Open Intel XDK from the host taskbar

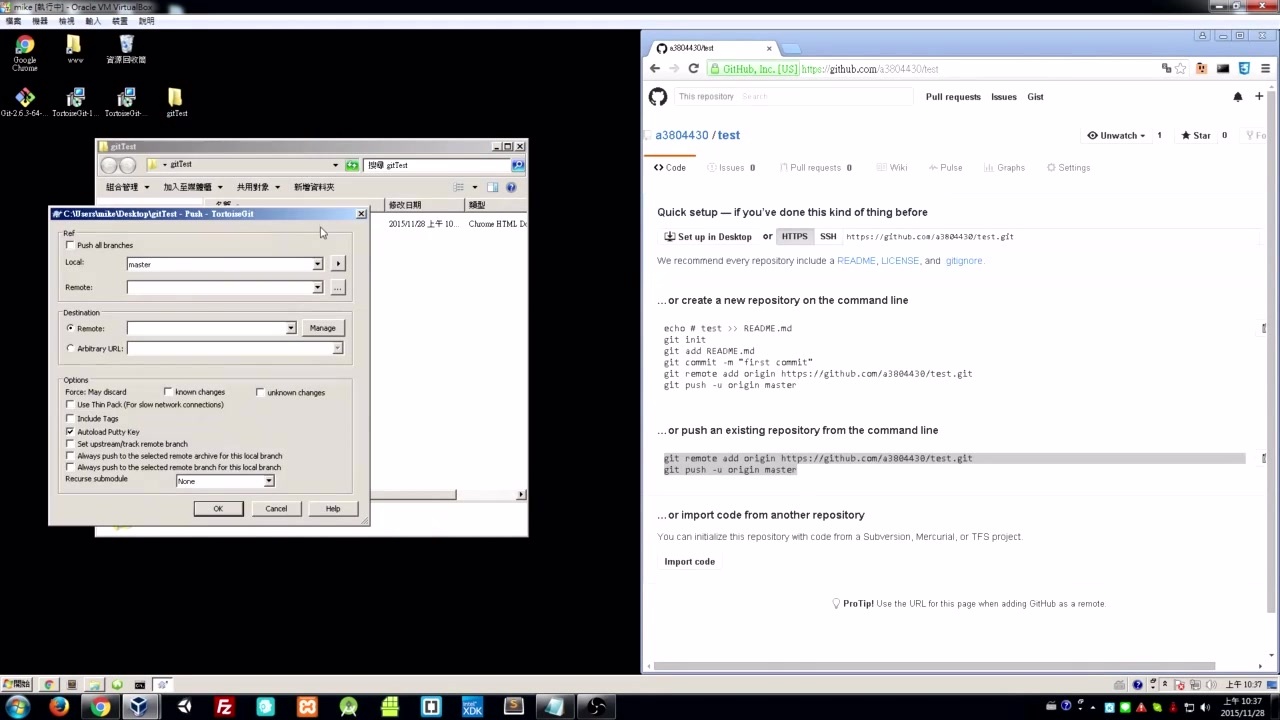click(472, 708)
